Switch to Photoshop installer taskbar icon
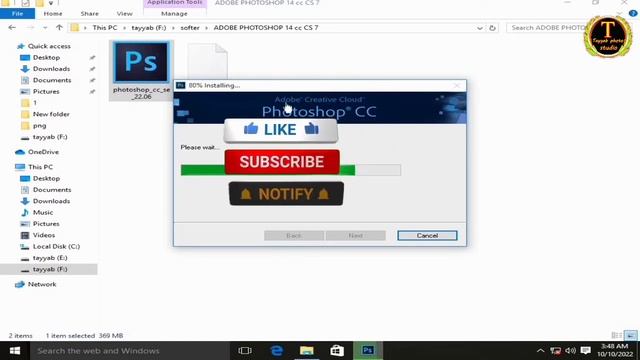This screenshot has height=360, width=640. click(x=368, y=351)
